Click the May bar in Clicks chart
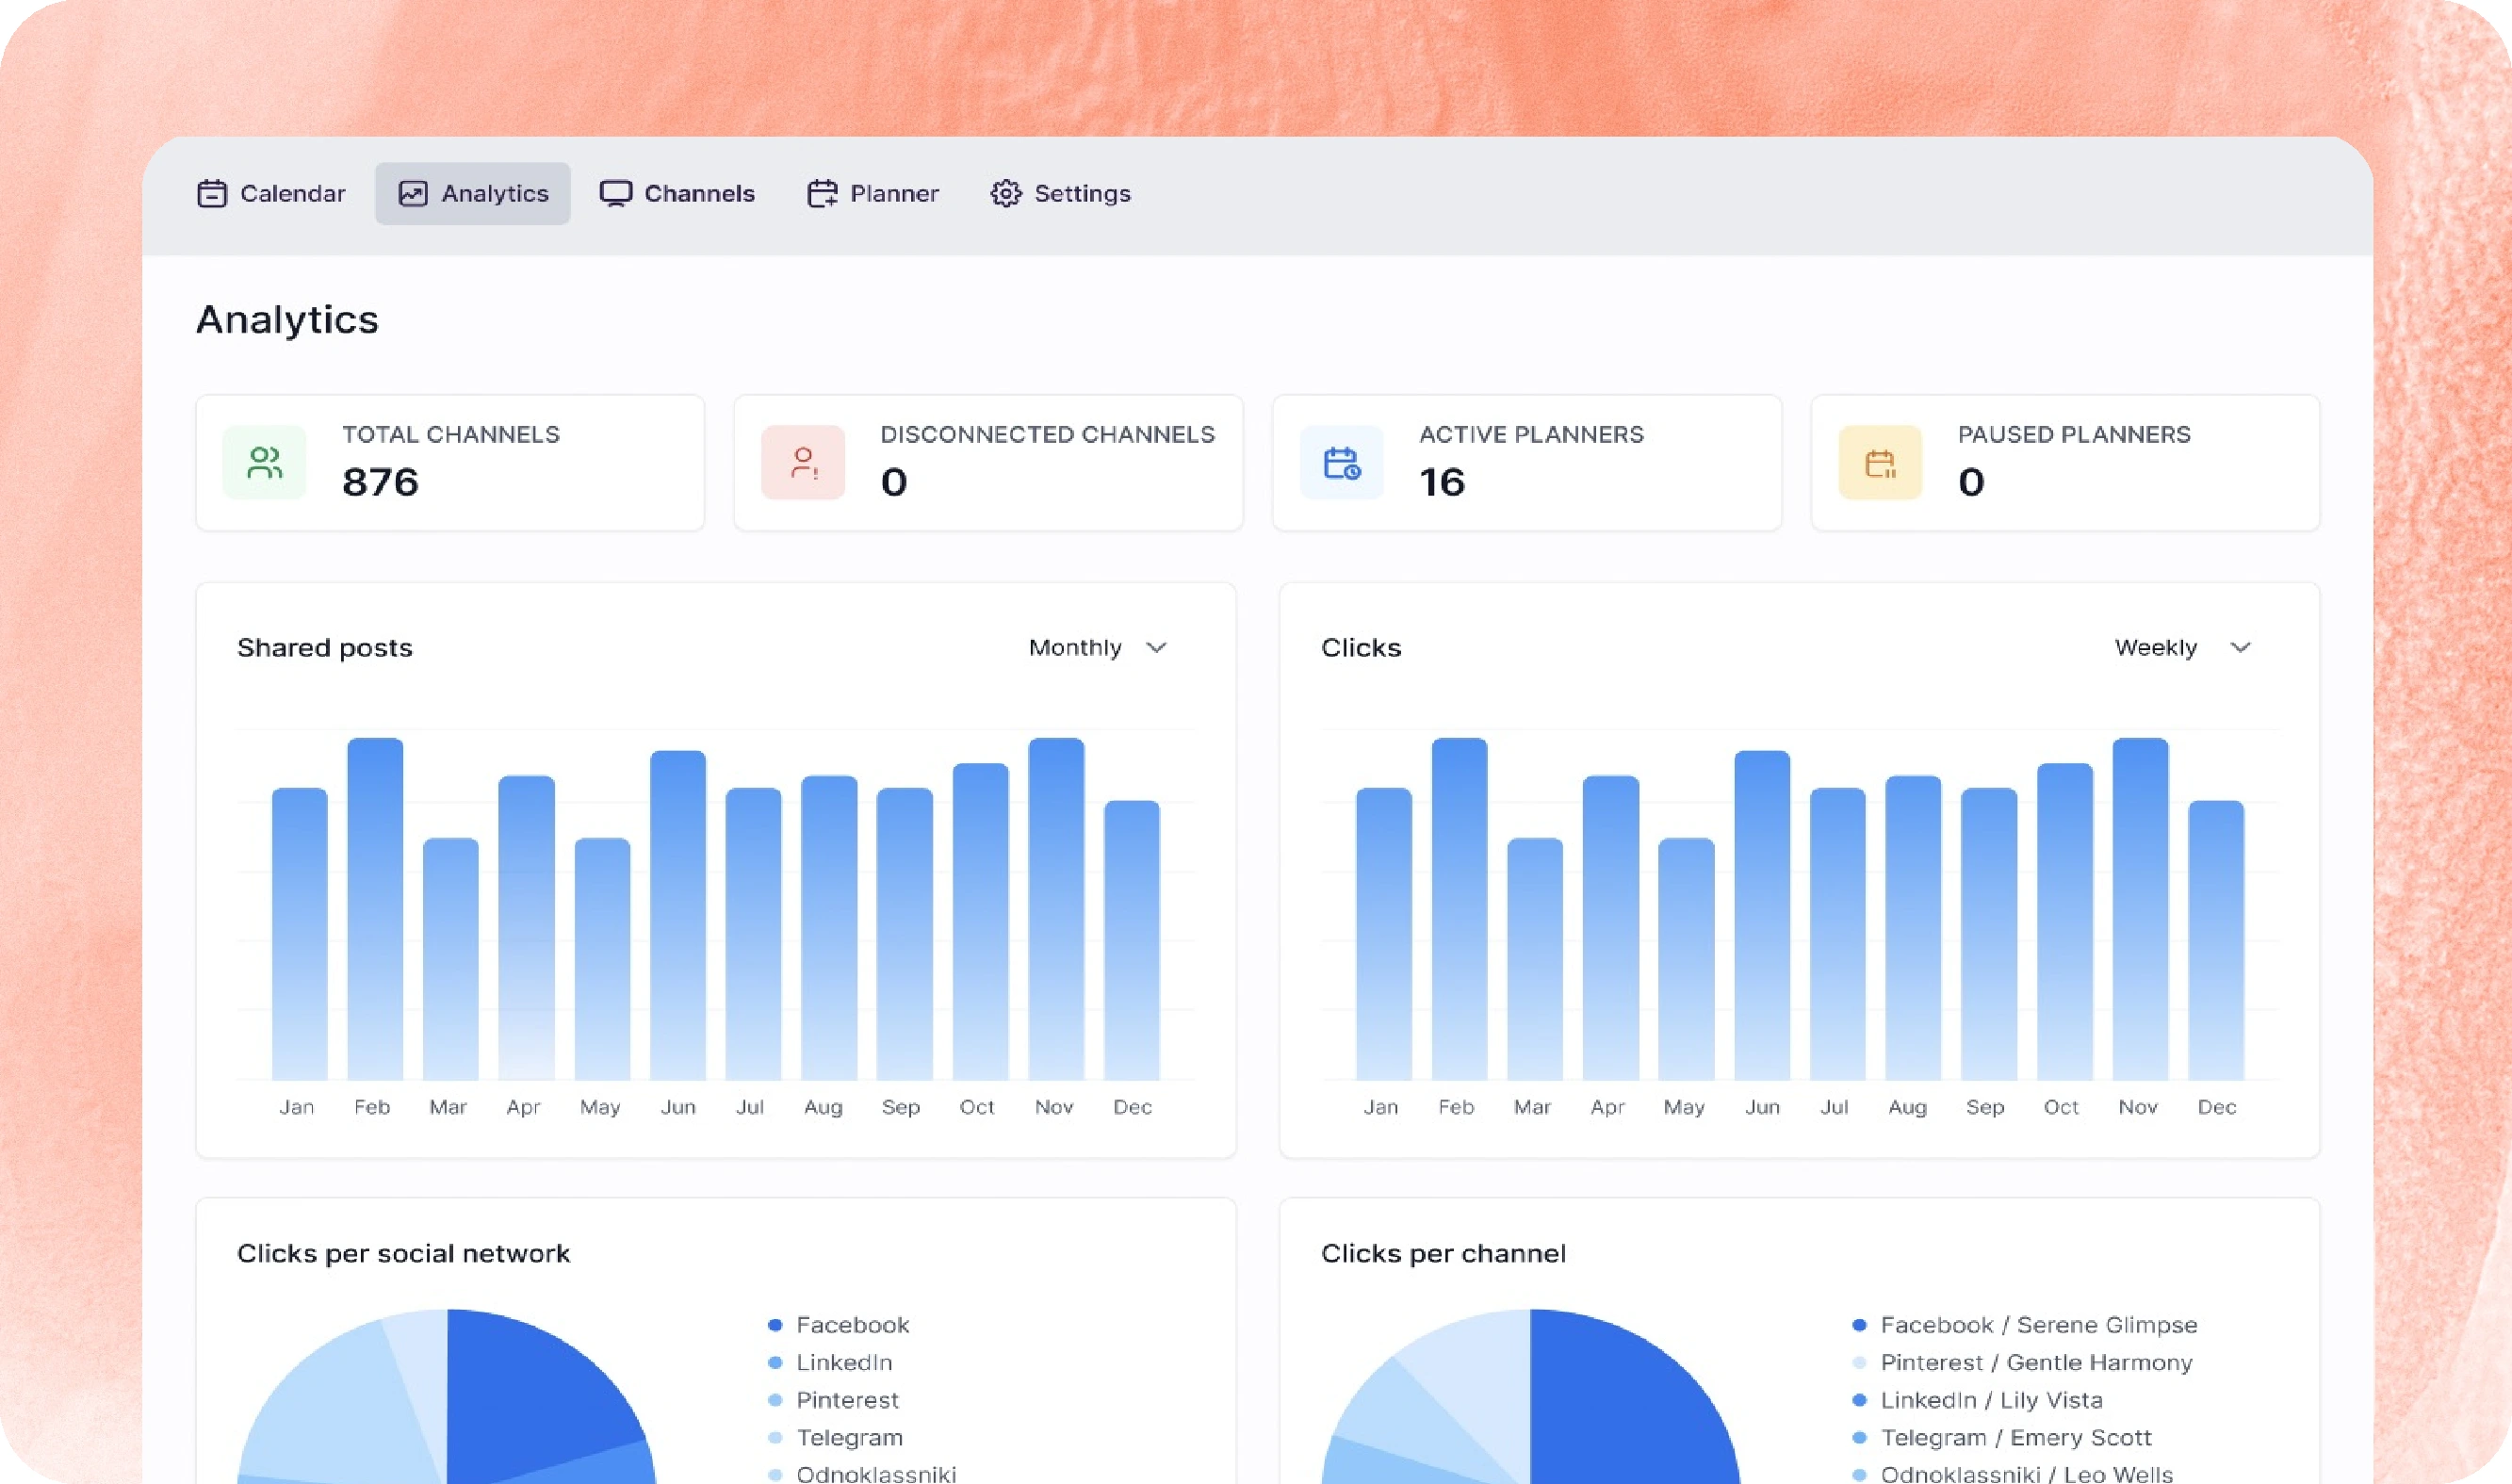The height and width of the screenshot is (1484, 2512). coord(1686,959)
